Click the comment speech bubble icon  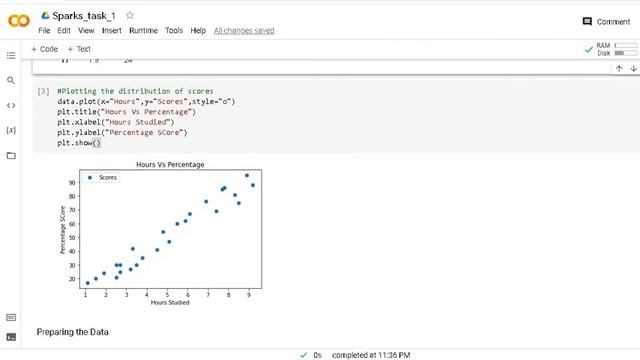587,22
